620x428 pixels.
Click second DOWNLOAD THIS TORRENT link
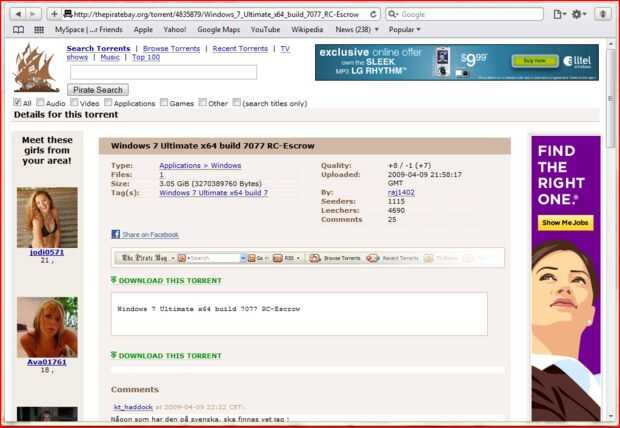pyautogui.click(x=170, y=356)
